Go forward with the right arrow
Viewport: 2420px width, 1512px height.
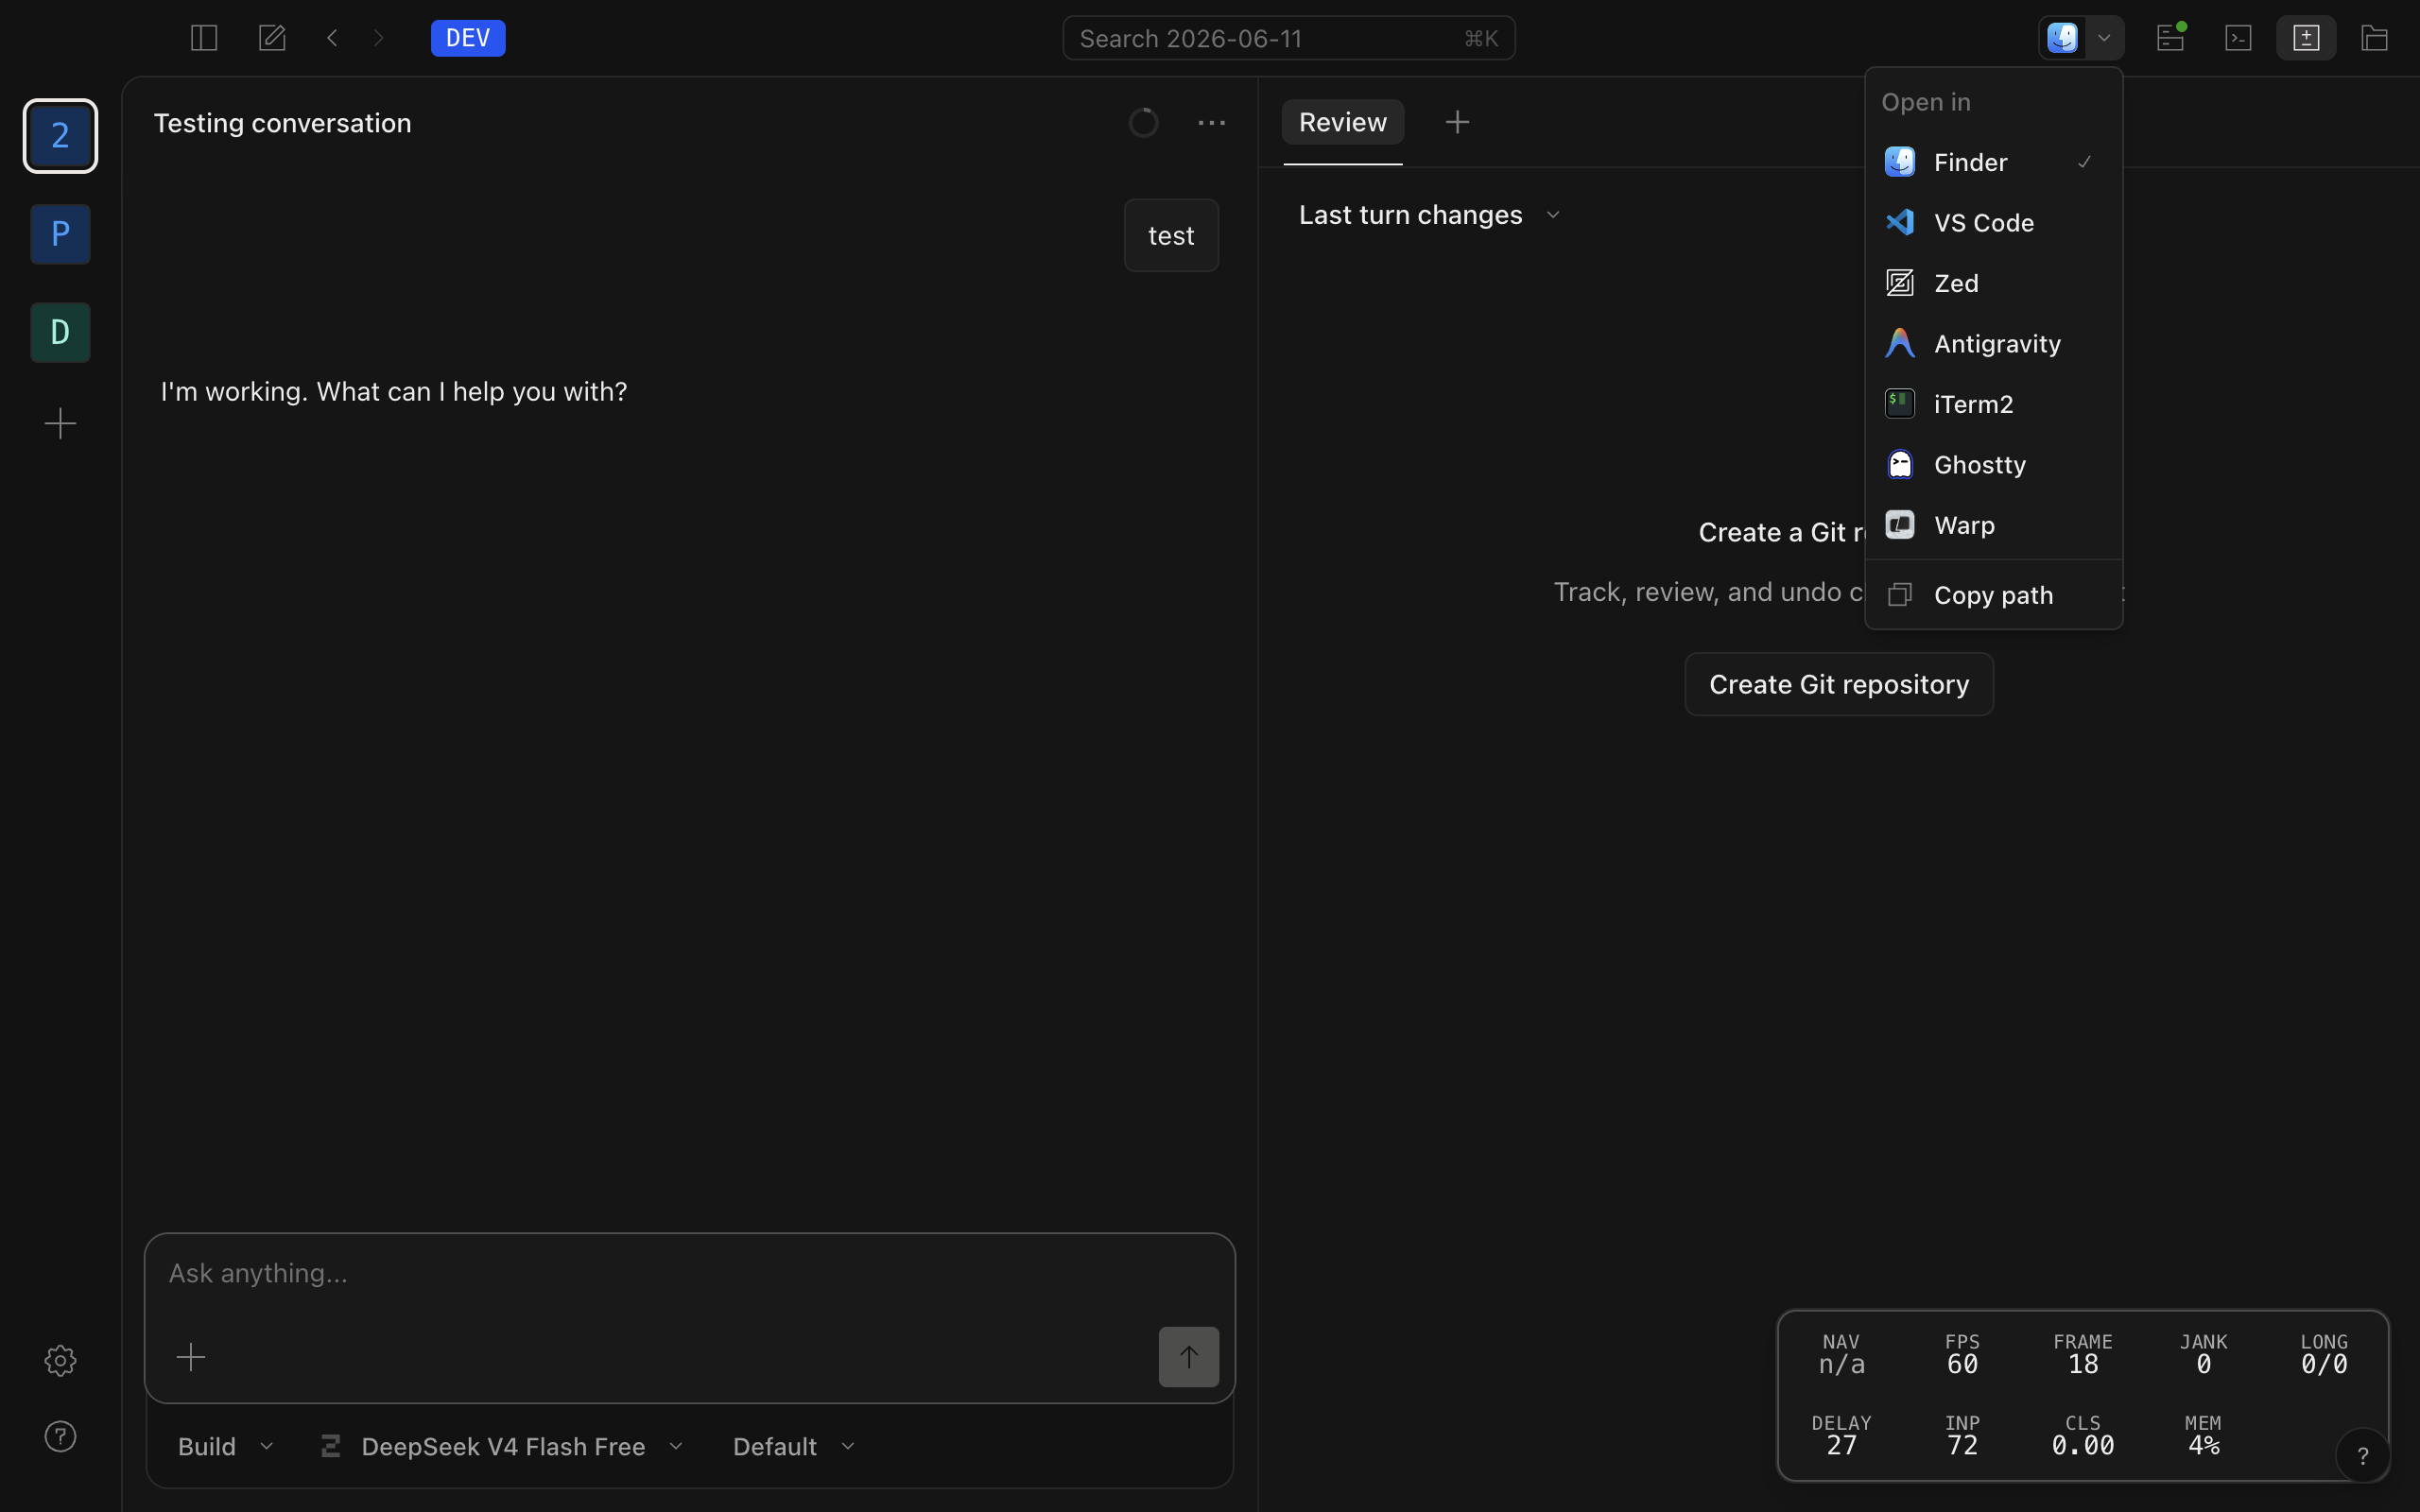point(378,38)
